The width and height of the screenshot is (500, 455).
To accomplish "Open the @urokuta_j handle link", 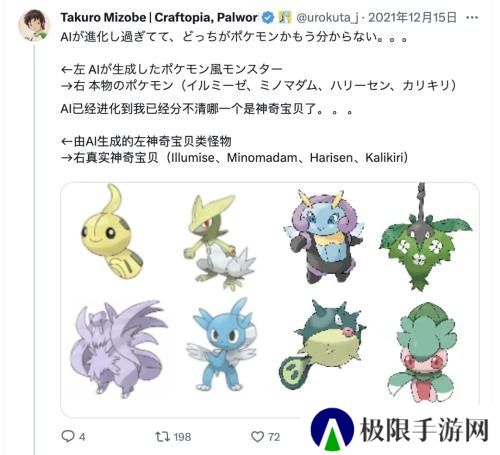I will pyautogui.click(x=327, y=18).
